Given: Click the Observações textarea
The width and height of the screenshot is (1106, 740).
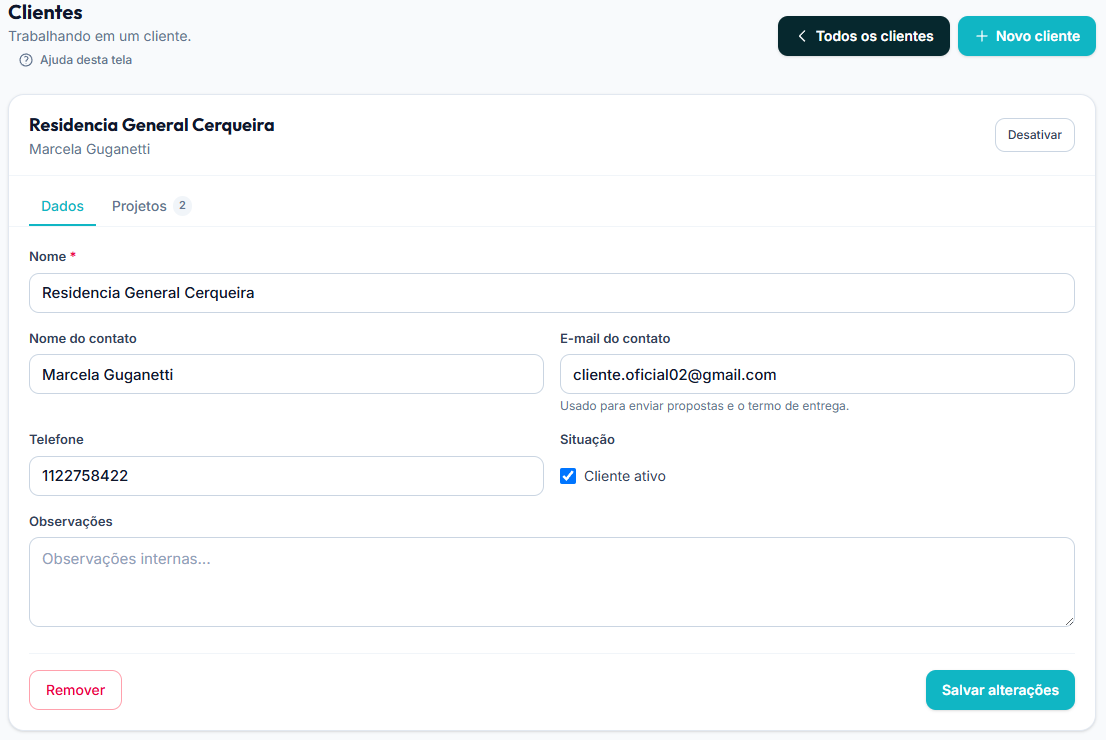Looking at the screenshot, I should point(552,582).
